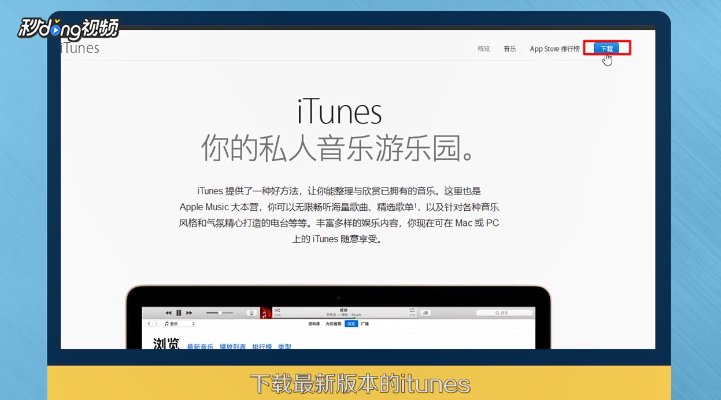Viewport: 721px width, 400px height.
Task: Select the 为你推荐 For You tab
Action: pyautogui.click(x=333, y=324)
